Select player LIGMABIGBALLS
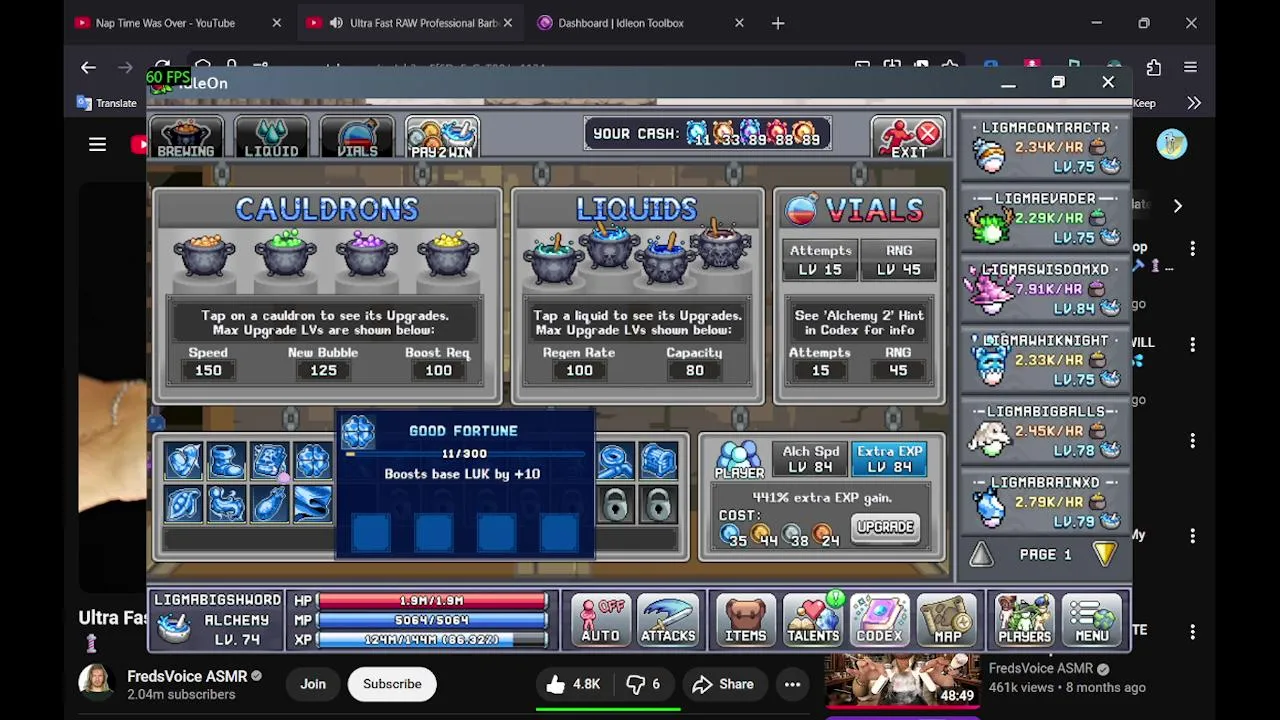The height and width of the screenshot is (720, 1280). tap(1045, 431)
